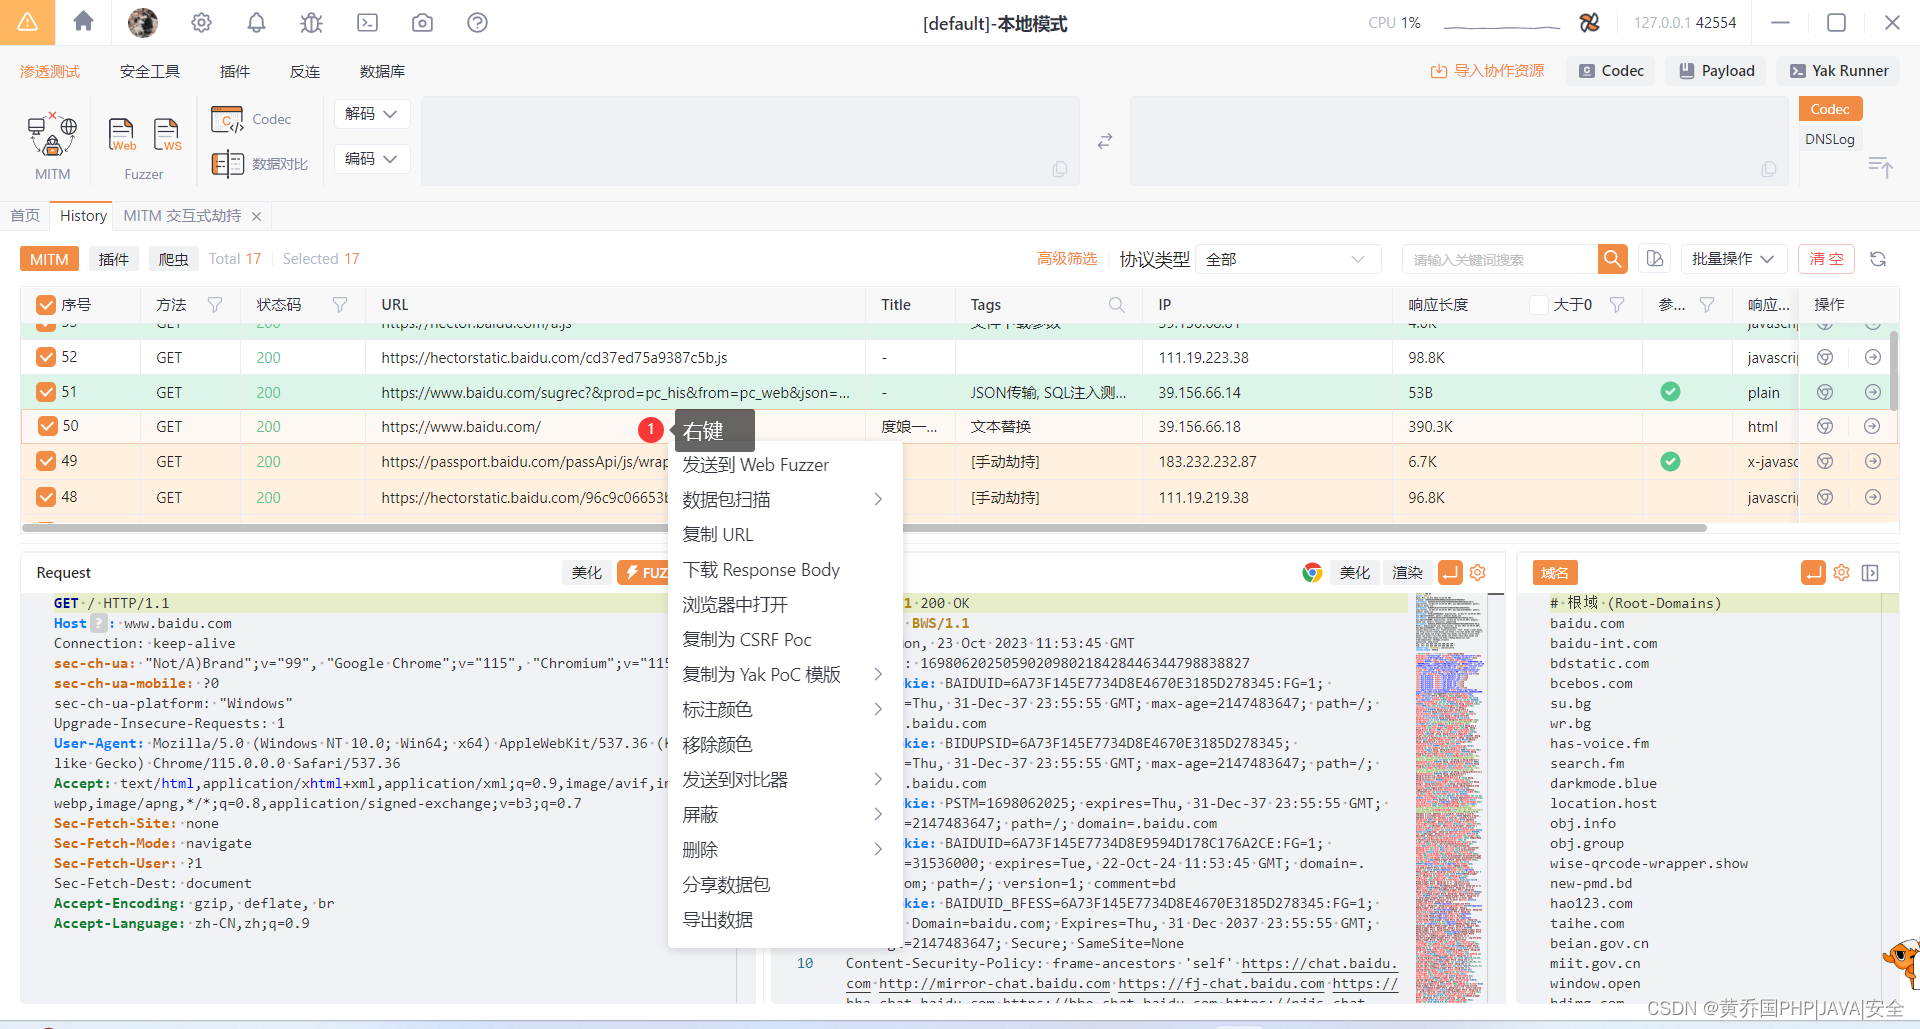The height and width of the screenshot is (1029, 1920).
Task: Expand the 解码 dropdown
Action: tap(371, 114)
